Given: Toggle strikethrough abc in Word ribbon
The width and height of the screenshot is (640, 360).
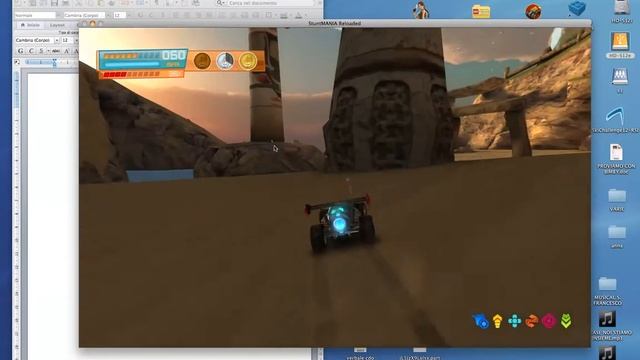Looking at the screenshot, I should click(x=56, y=51).
